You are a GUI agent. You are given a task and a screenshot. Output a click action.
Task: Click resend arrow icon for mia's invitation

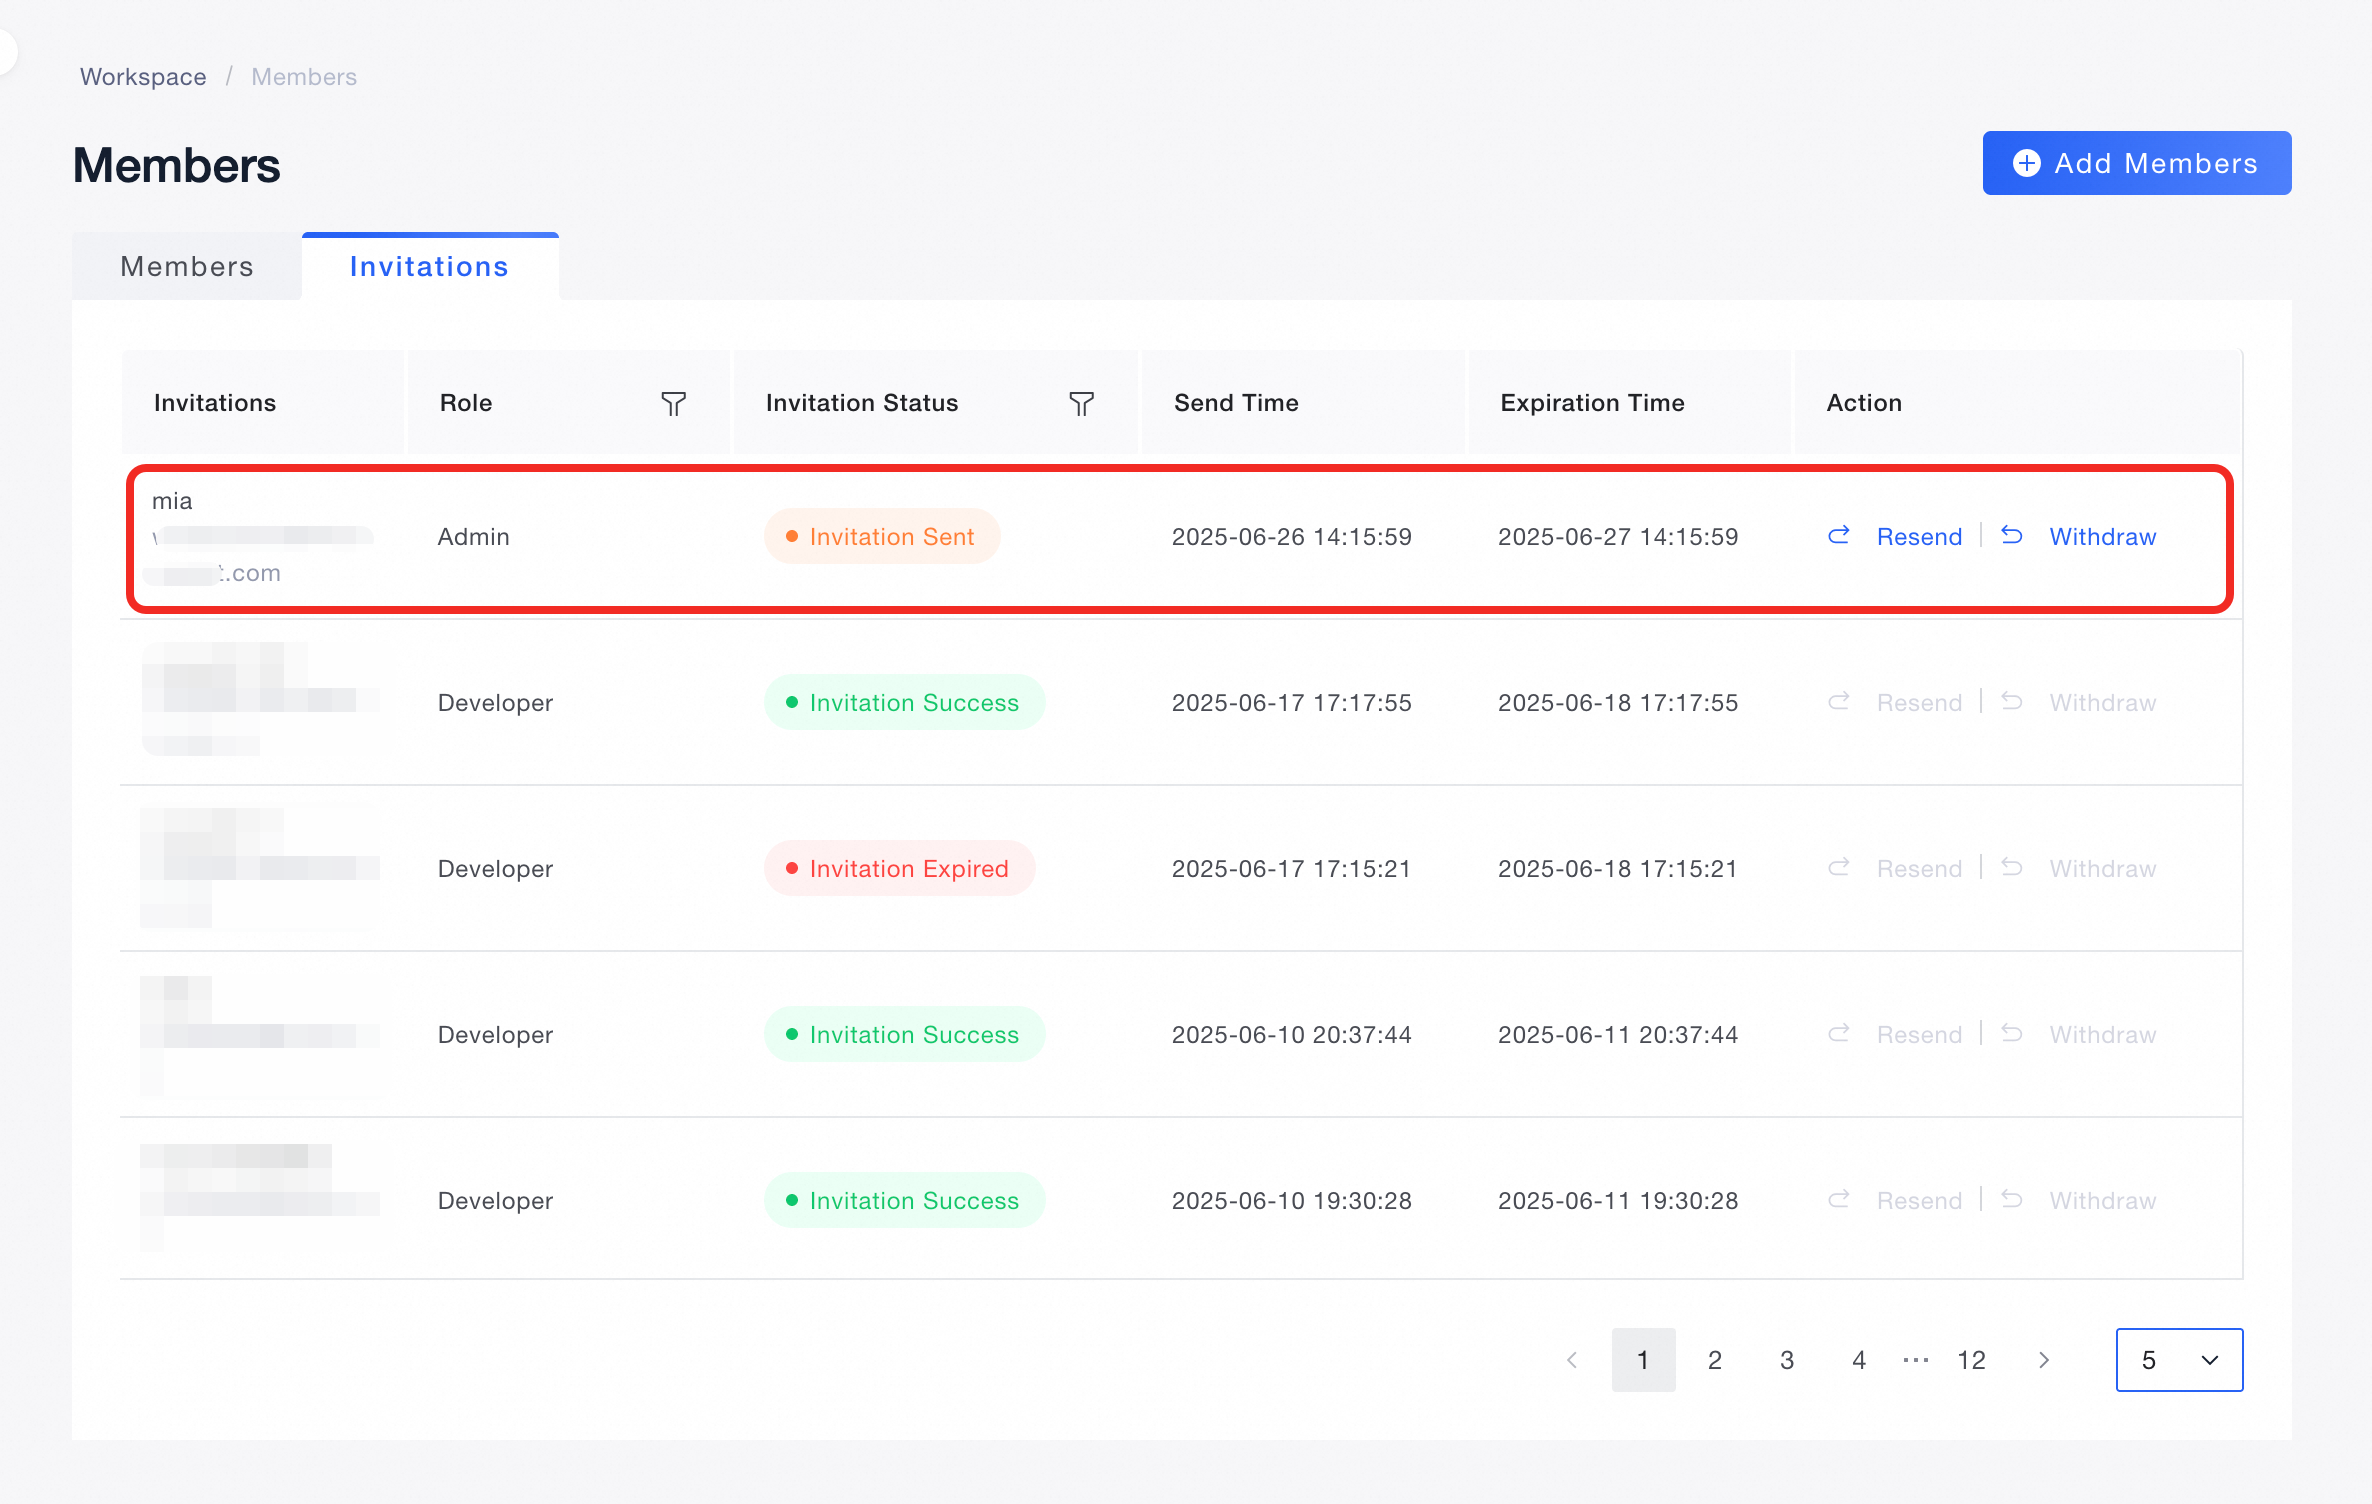[x=1838, y=536]
